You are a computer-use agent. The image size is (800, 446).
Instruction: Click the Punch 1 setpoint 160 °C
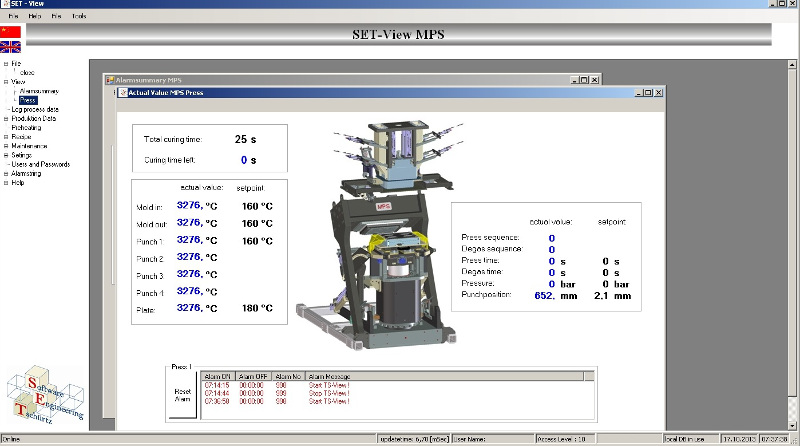(257, 241)
